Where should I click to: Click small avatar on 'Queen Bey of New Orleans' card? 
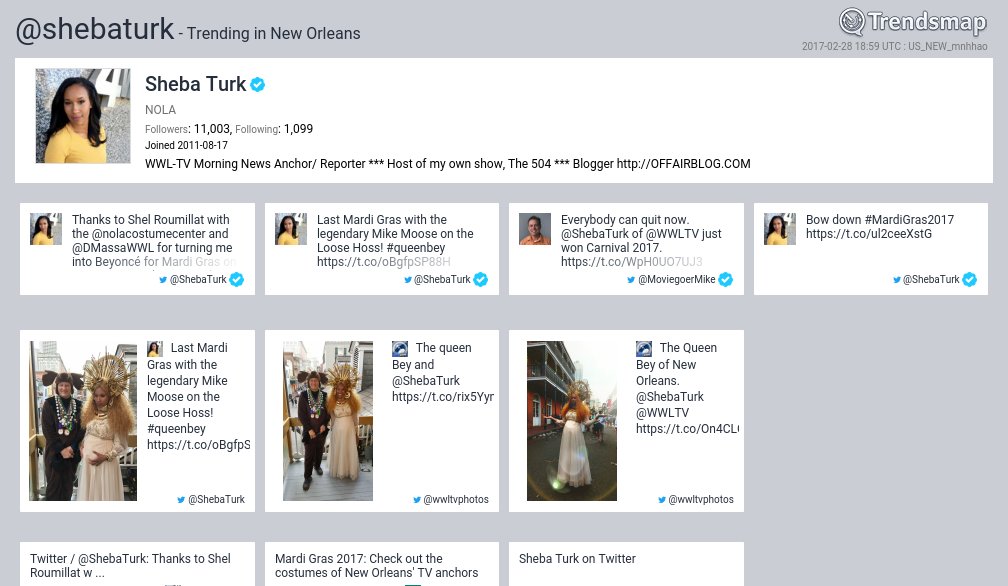pos(644,349)
